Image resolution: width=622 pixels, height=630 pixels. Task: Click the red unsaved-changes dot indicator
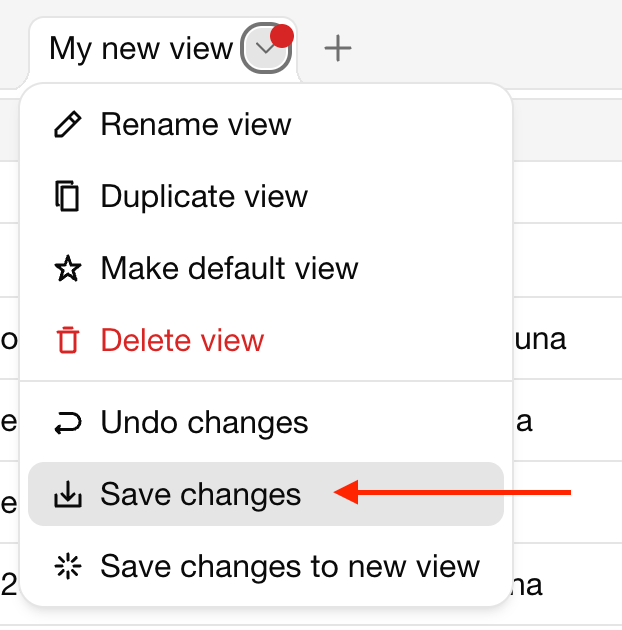click(x=282, y=36)
